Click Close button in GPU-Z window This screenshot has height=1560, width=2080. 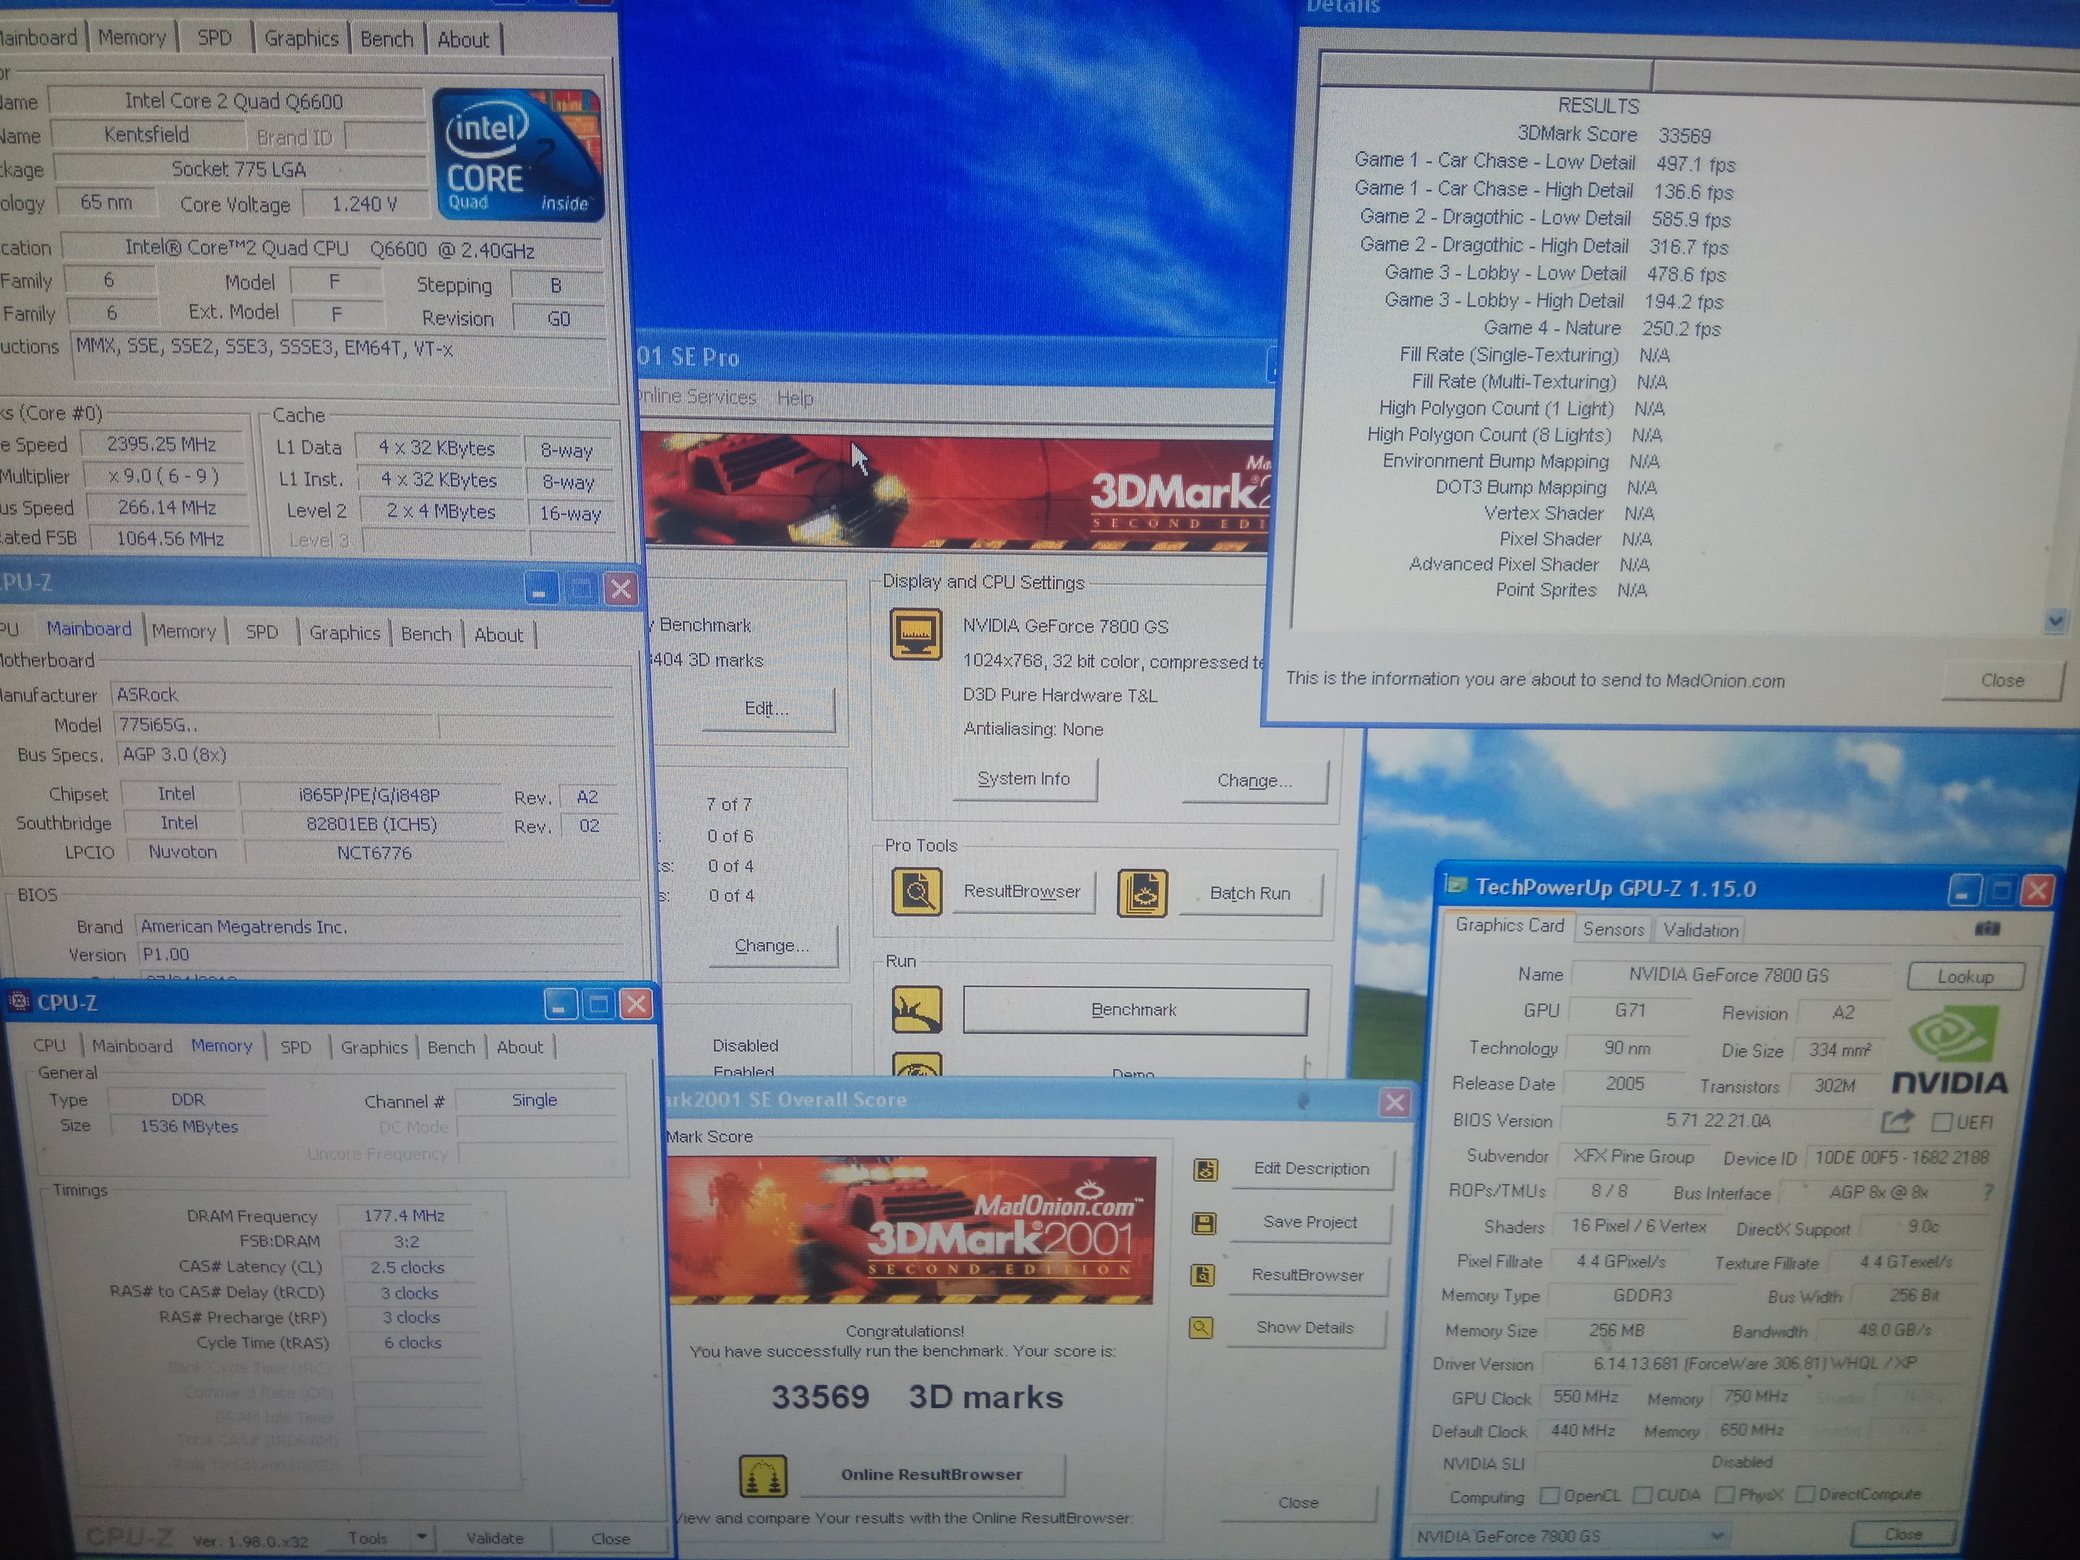[x=1903, y=1534]
